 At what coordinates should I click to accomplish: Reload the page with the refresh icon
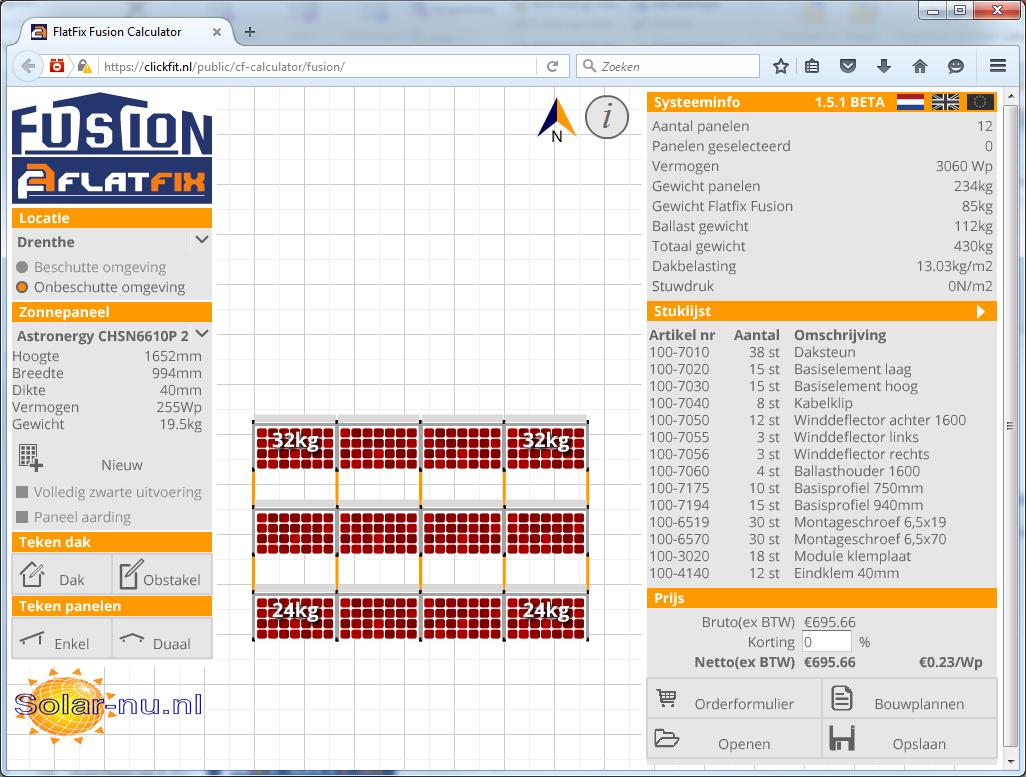552,66
